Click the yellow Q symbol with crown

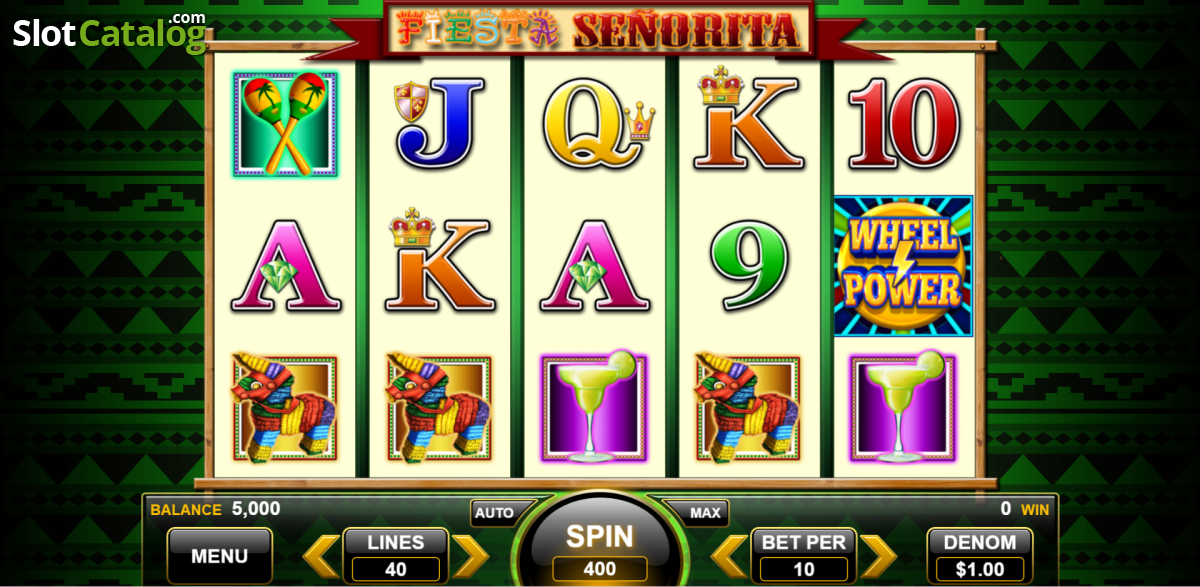coord(597,126)
